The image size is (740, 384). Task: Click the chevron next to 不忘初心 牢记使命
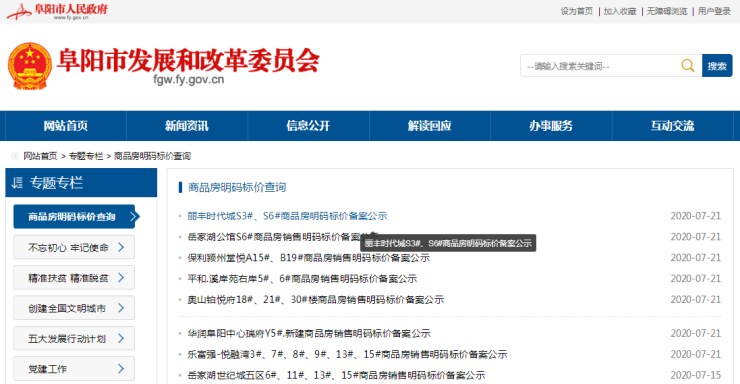point(121,247)
